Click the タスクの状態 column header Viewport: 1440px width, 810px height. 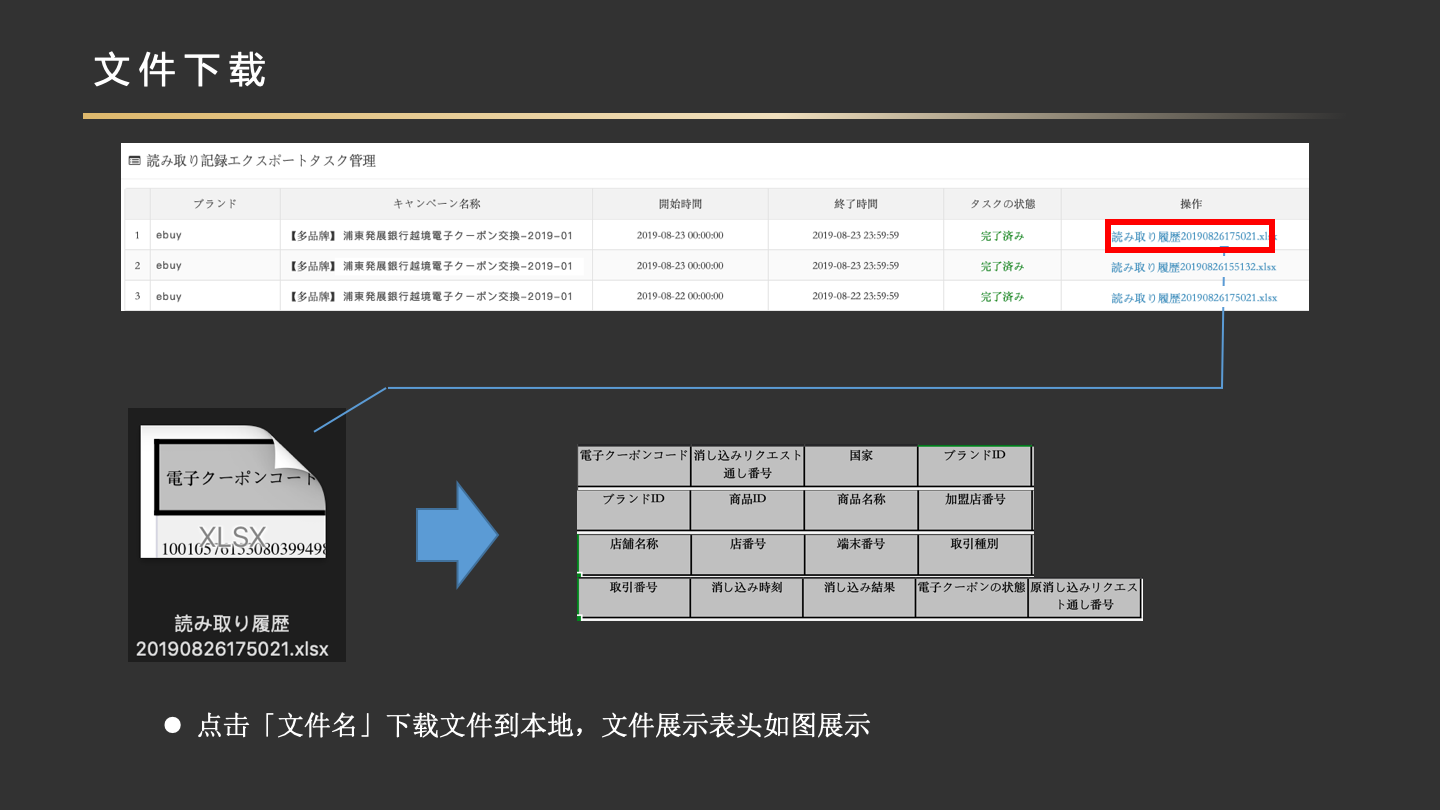pyautogui.click(x=1002, y=204)
